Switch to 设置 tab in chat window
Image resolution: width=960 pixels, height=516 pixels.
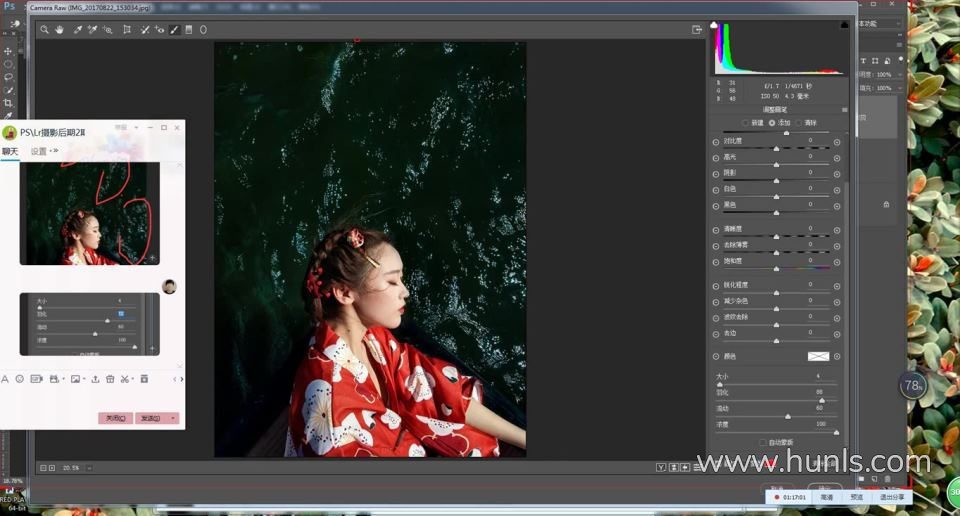pyautogui.click(x=39, y=151)
